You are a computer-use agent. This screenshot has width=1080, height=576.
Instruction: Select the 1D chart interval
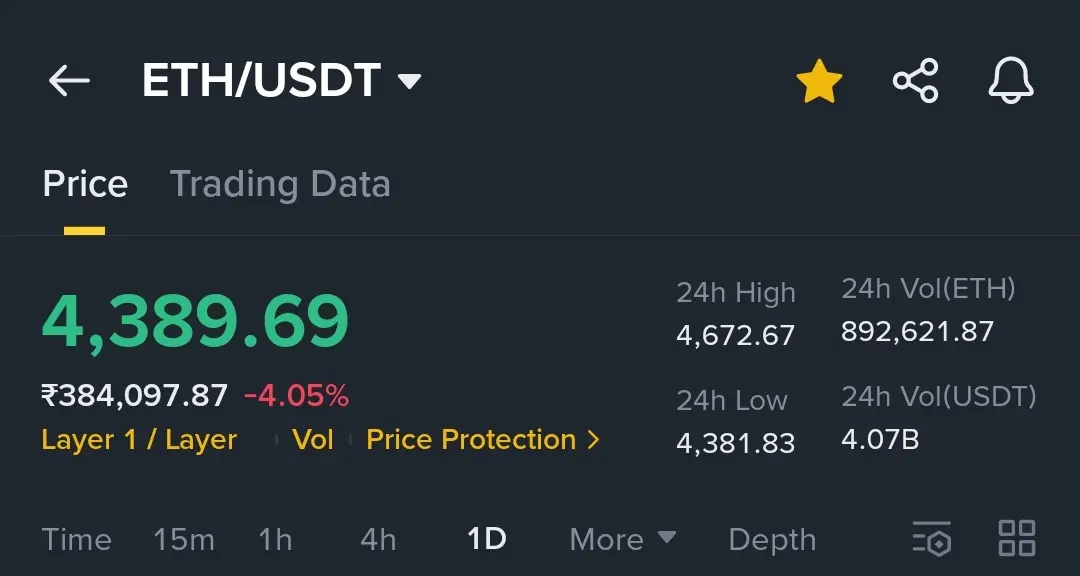tap(486, 539)
